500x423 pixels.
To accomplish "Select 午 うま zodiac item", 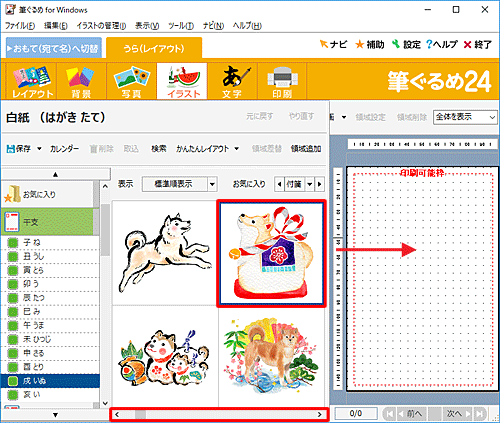I will [x=51, y=325].
